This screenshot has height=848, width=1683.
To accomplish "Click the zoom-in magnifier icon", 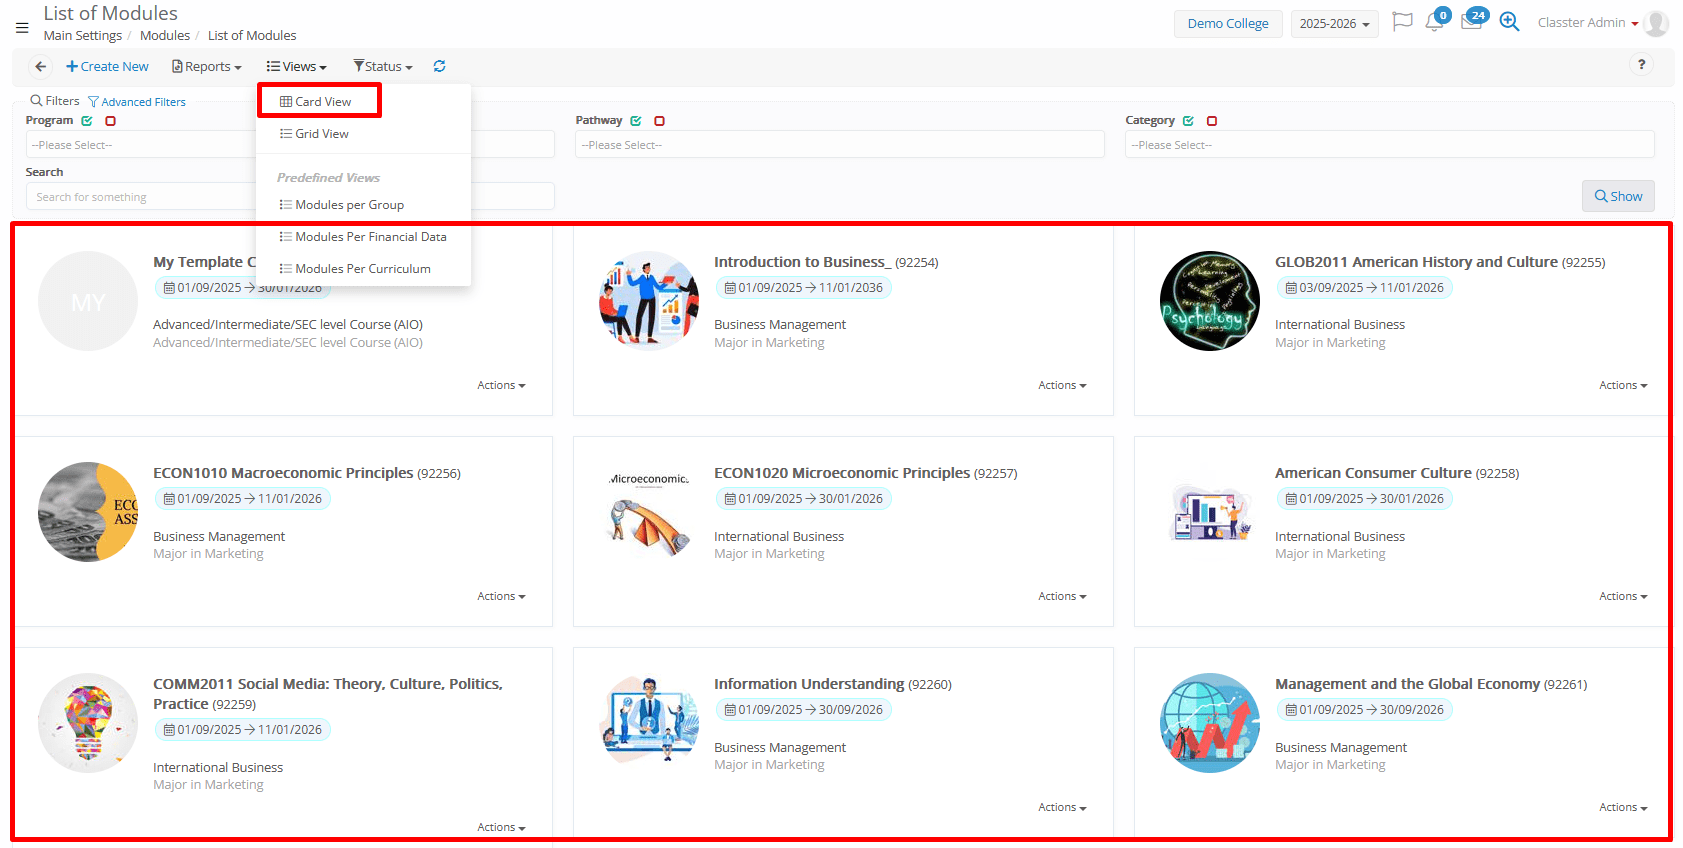I will coord(1509,22).
